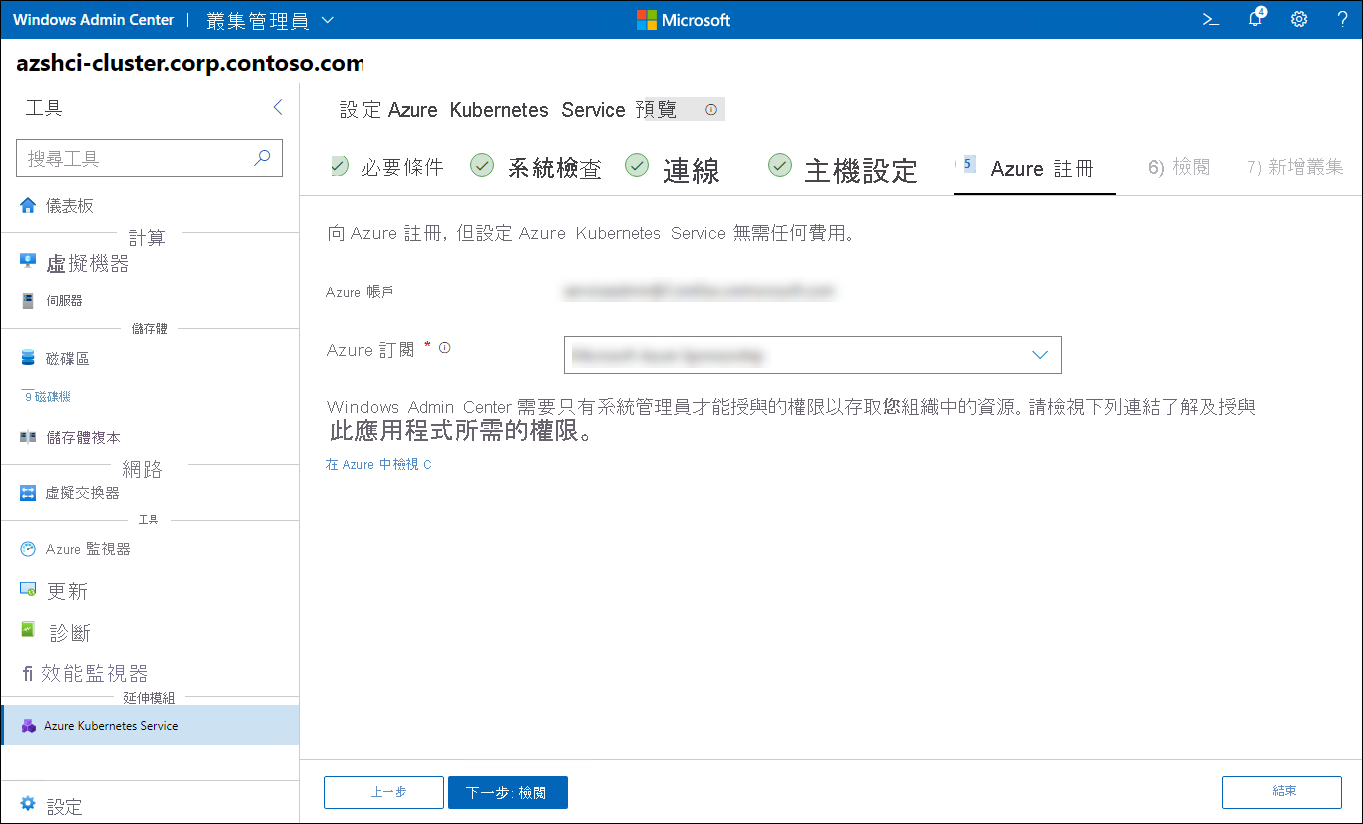Open the PowerShell console icon
Viewport: 1363px width, 824px height.
point(1211,19)
